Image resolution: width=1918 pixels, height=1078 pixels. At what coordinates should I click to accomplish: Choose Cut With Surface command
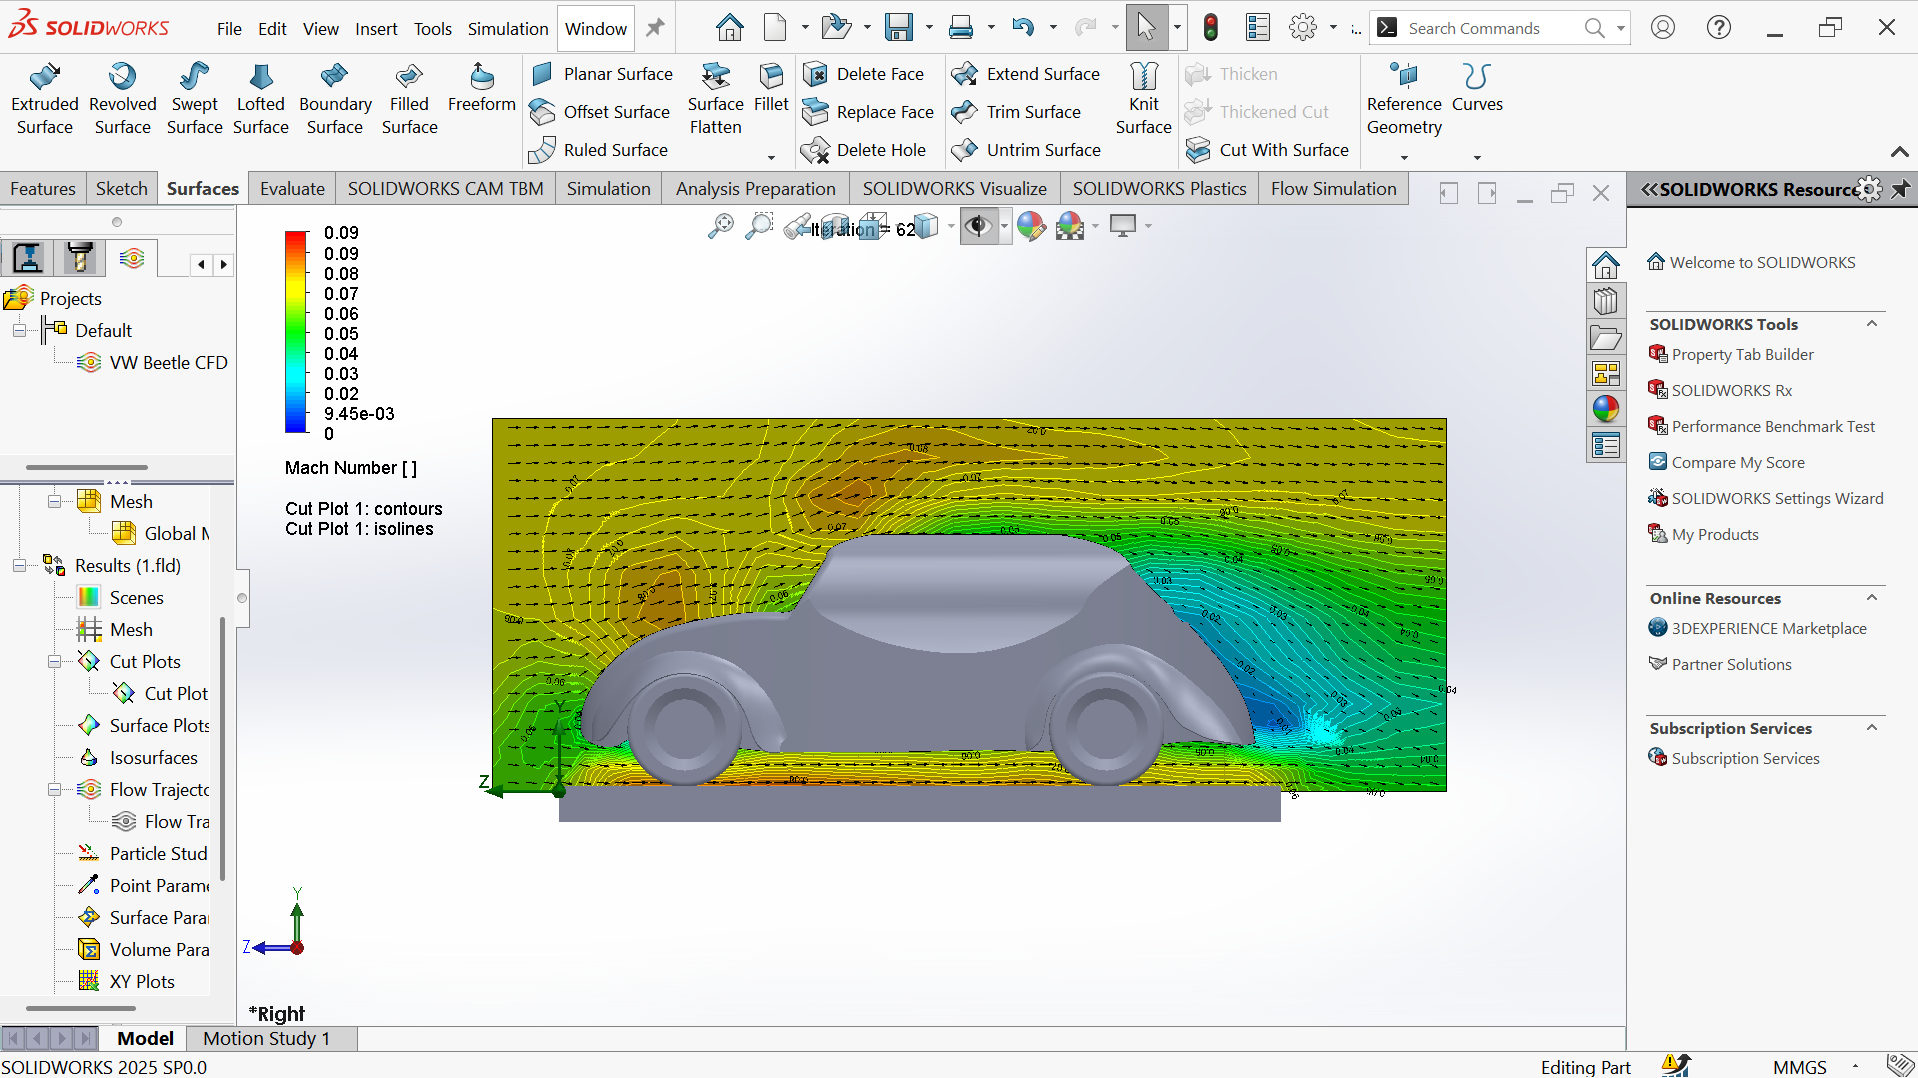tap(1268, 150)
